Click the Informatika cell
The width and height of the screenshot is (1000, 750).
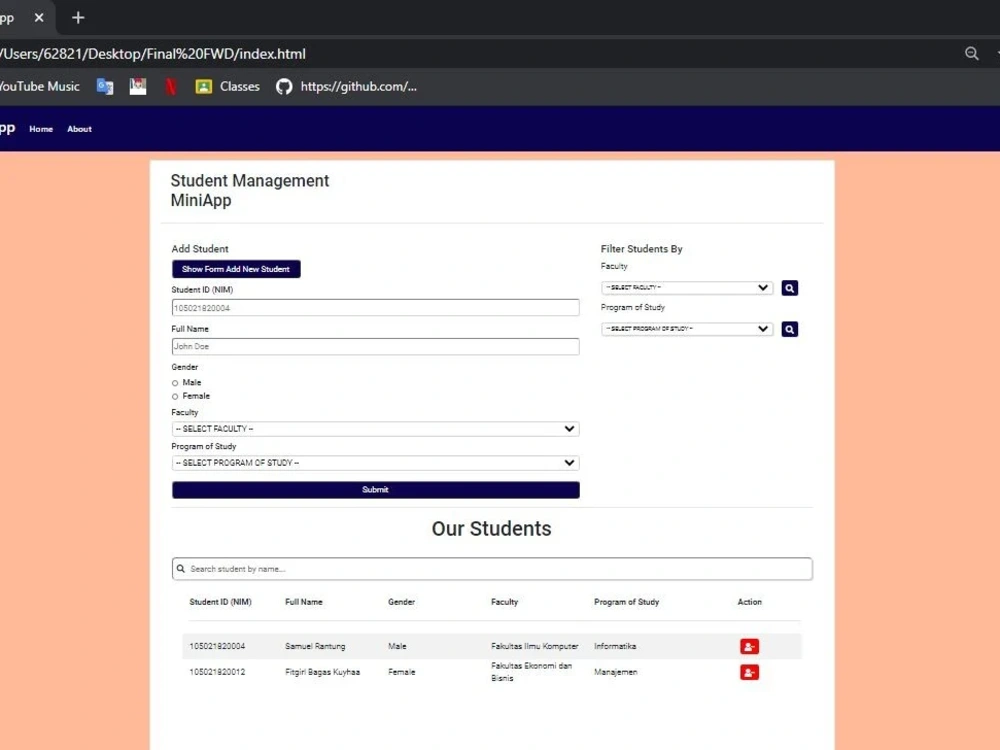click(615, 647)
